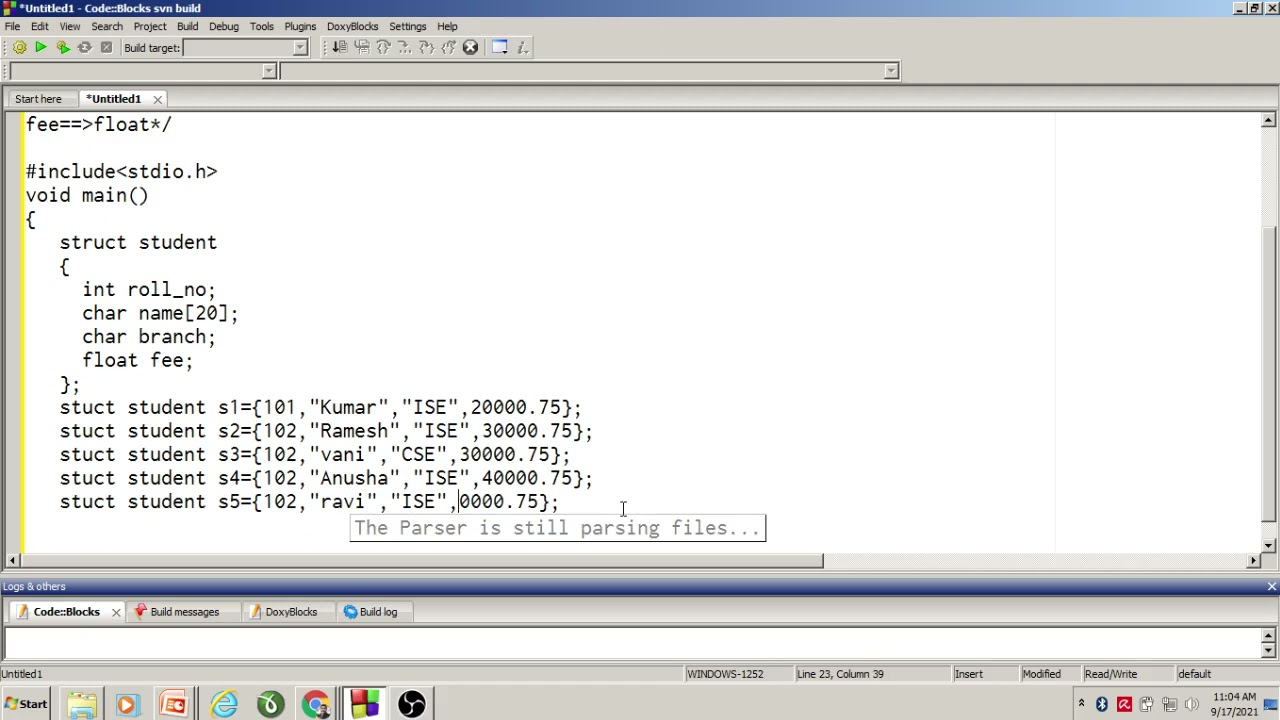Click the editor horizontal scrollbar thumb

click(x=424, y=561)
